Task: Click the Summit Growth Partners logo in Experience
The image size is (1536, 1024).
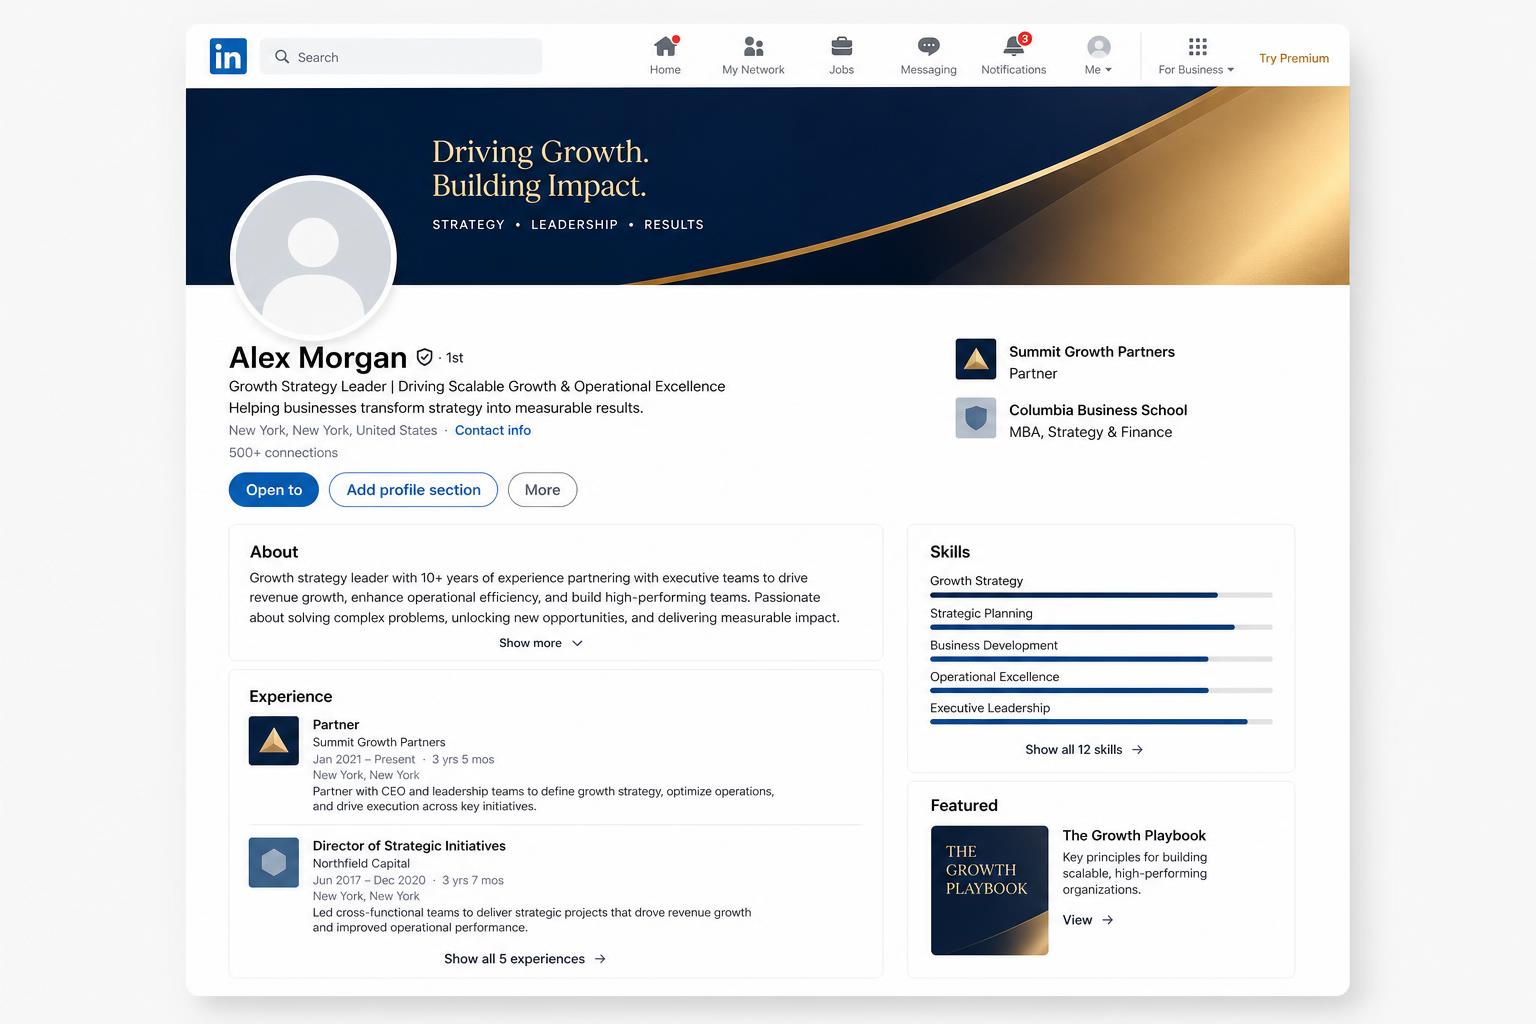Action: tap(274, 741)
